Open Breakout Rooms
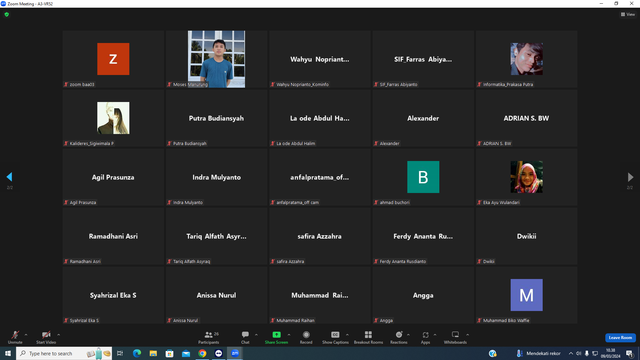The width and height of the screenshot is (640, 360). click(x=368, y=337)
